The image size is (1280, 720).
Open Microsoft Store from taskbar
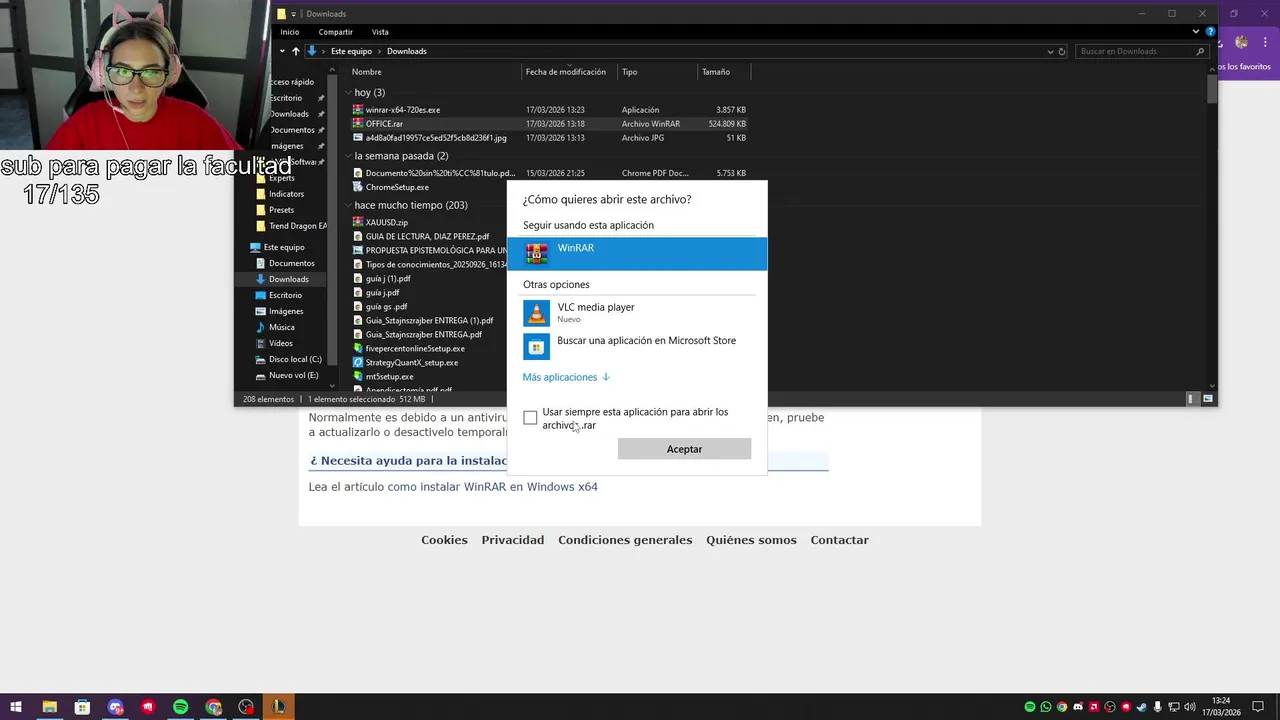click(x=82, y=707)
